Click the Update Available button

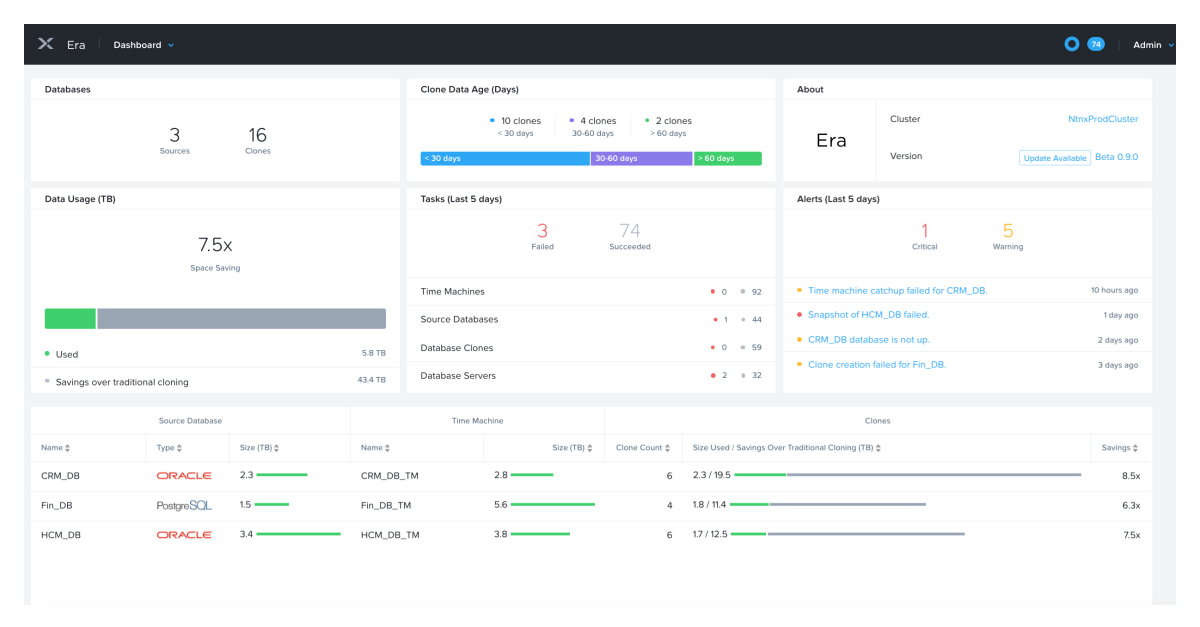coord(1054,157)
